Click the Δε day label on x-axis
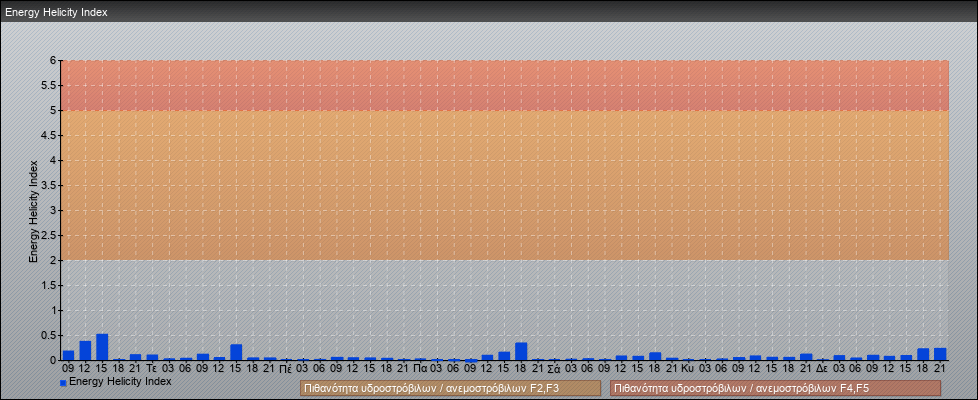Image resolution: width=978 pixels, height=400 pixels. point(822,368)
